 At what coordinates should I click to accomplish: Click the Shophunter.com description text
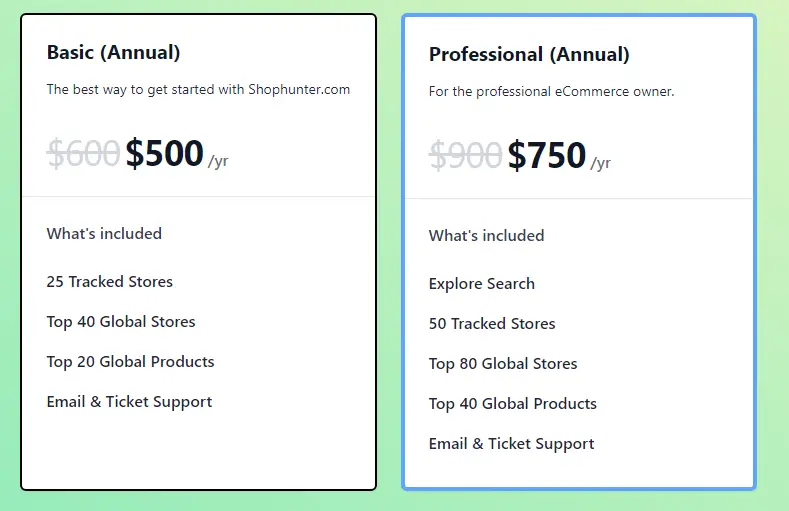click(198, 90)
